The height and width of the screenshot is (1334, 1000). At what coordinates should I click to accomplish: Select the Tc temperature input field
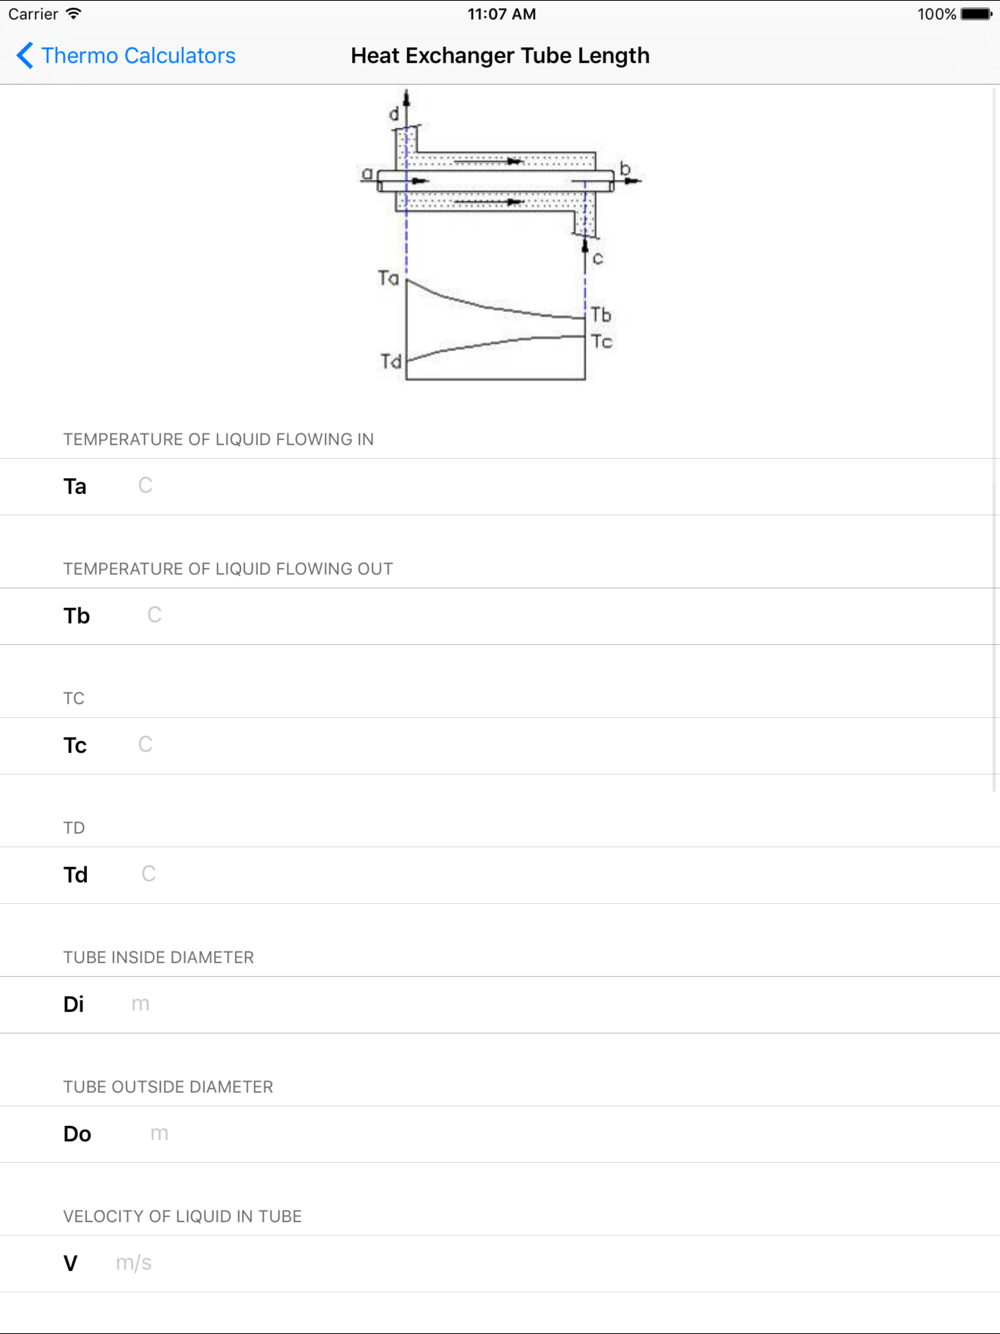pyautogui.click(x=560, y=745)
